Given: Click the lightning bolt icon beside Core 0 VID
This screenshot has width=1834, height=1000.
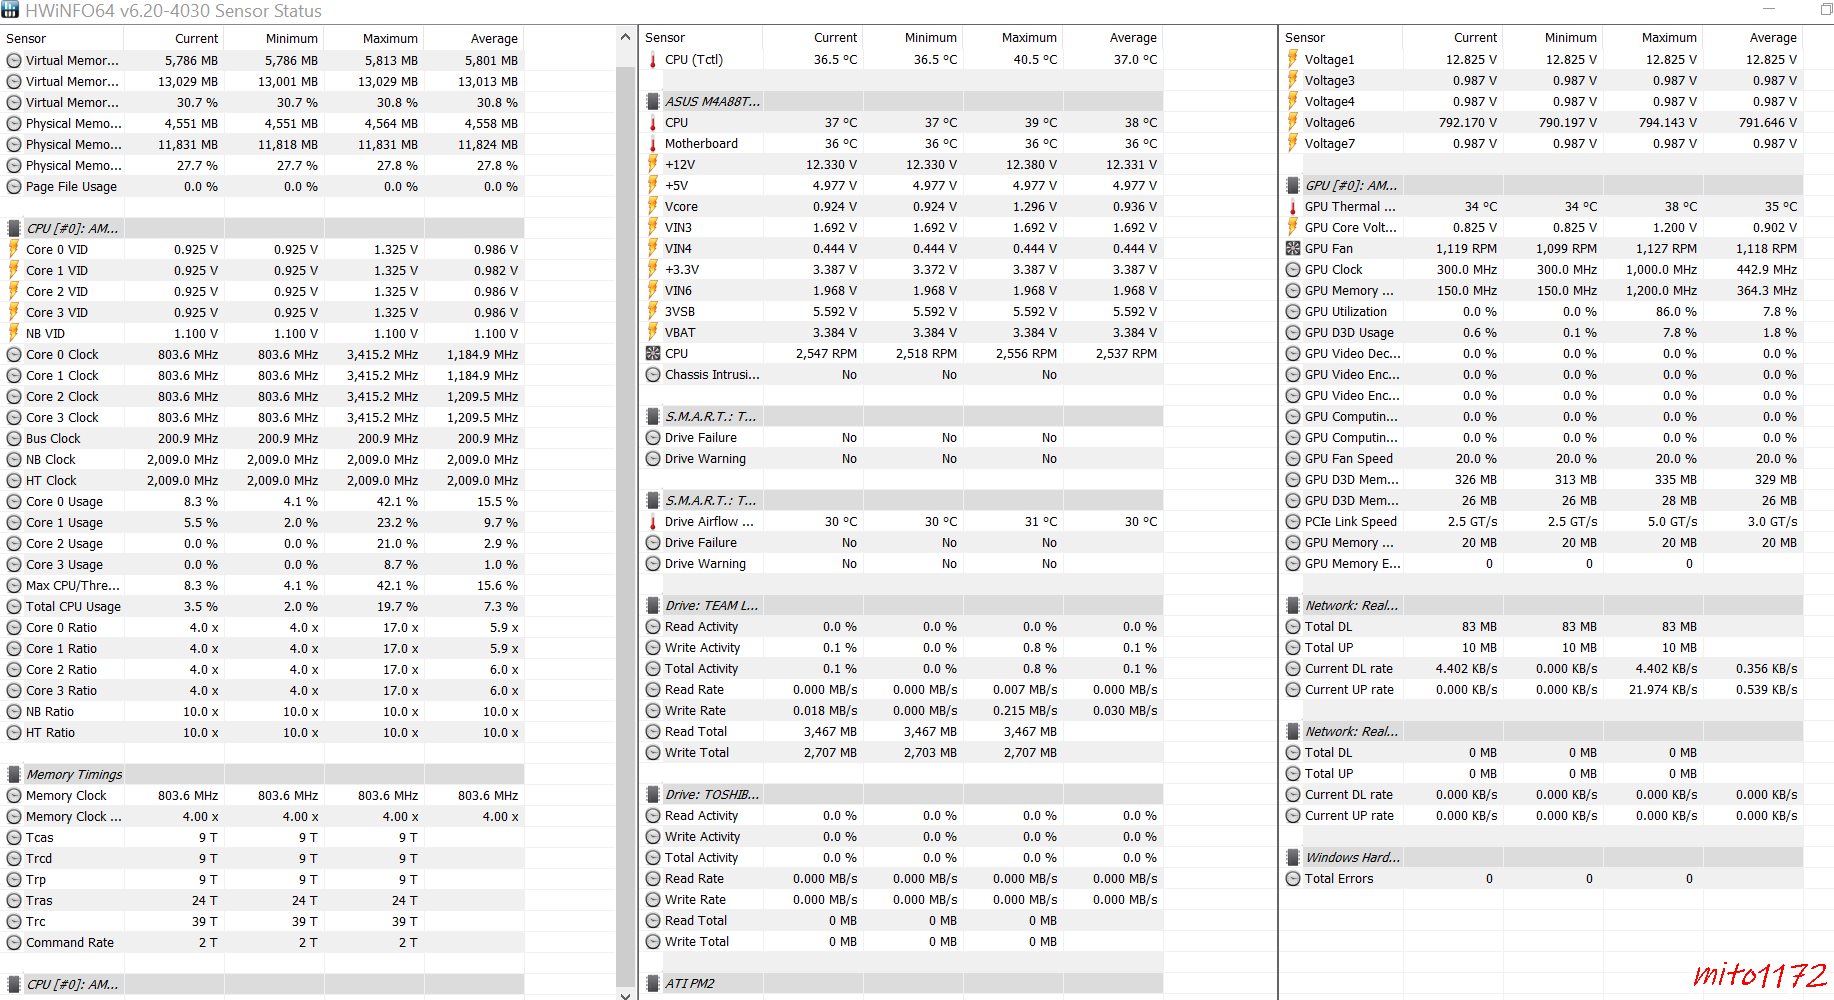Looking at the screenshot, I should pyautogui.click(x=14, y=249).
